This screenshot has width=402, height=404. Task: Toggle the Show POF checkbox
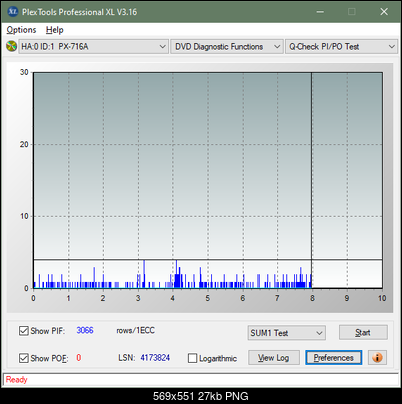(x=24, y=358)
